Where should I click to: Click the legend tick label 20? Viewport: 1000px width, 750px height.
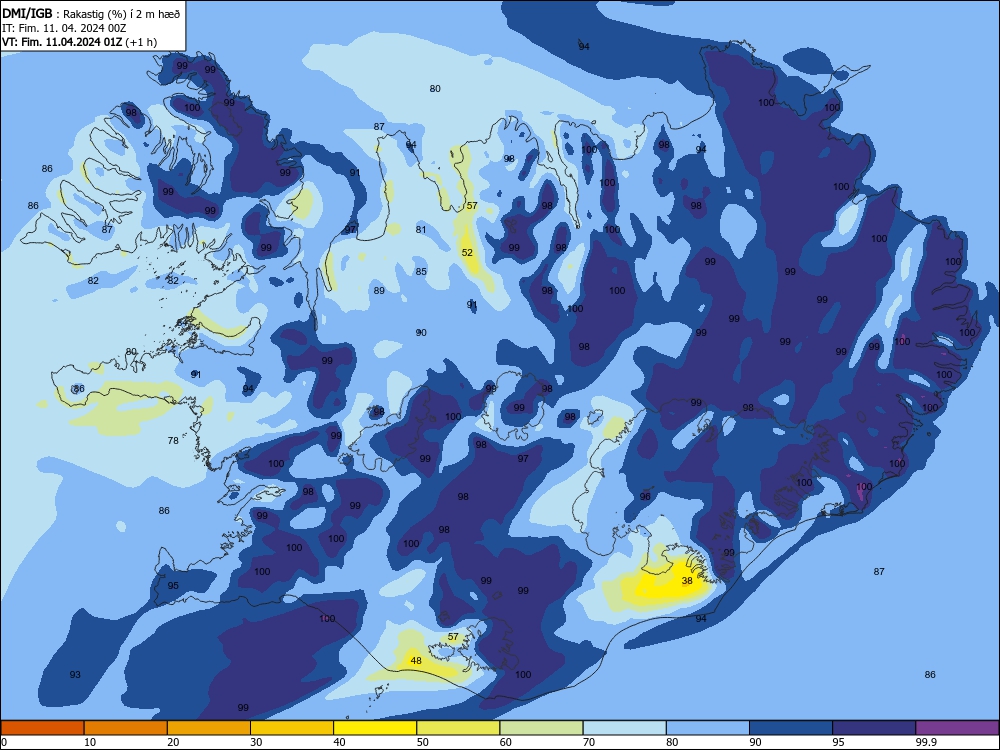[x=173, y=742]
